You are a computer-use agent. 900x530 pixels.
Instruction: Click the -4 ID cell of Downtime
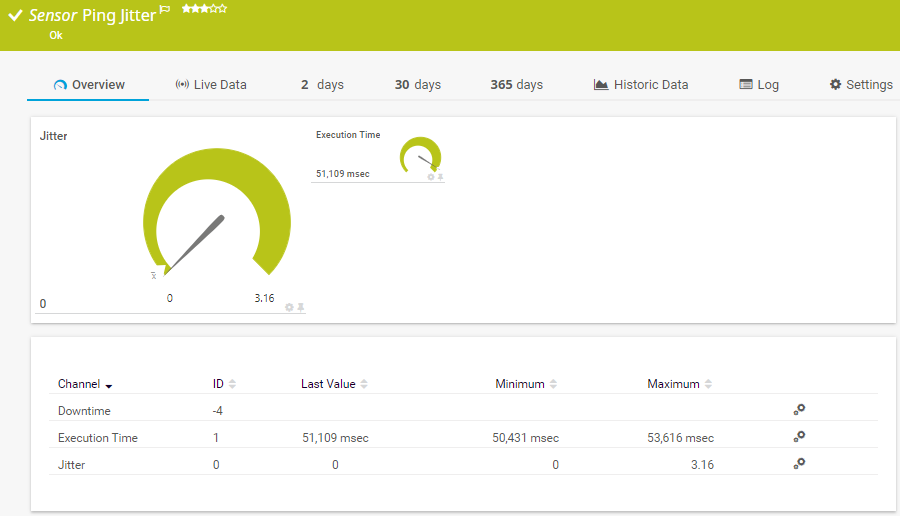pyautogui.click(x=218, y=411)
